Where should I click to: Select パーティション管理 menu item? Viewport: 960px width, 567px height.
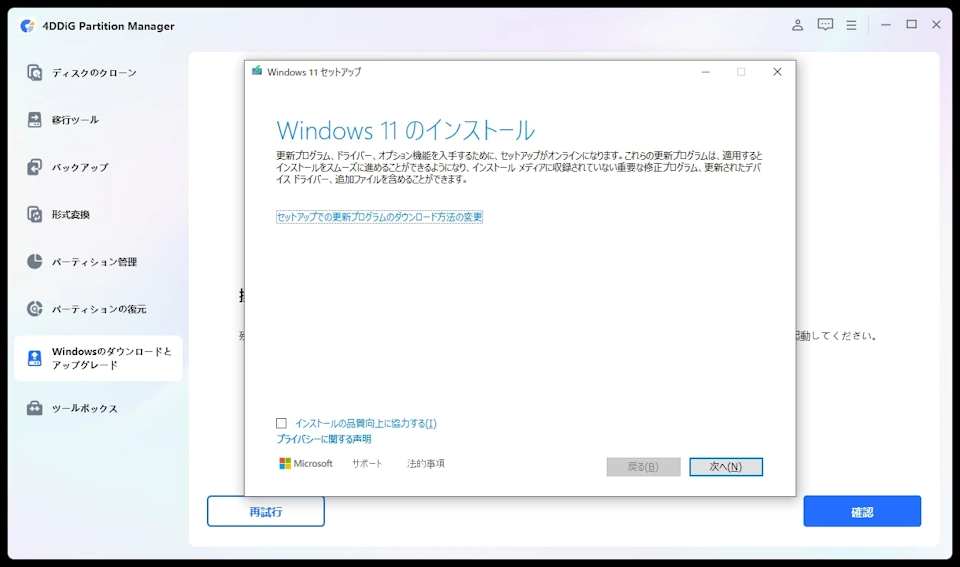click(94, 261)
